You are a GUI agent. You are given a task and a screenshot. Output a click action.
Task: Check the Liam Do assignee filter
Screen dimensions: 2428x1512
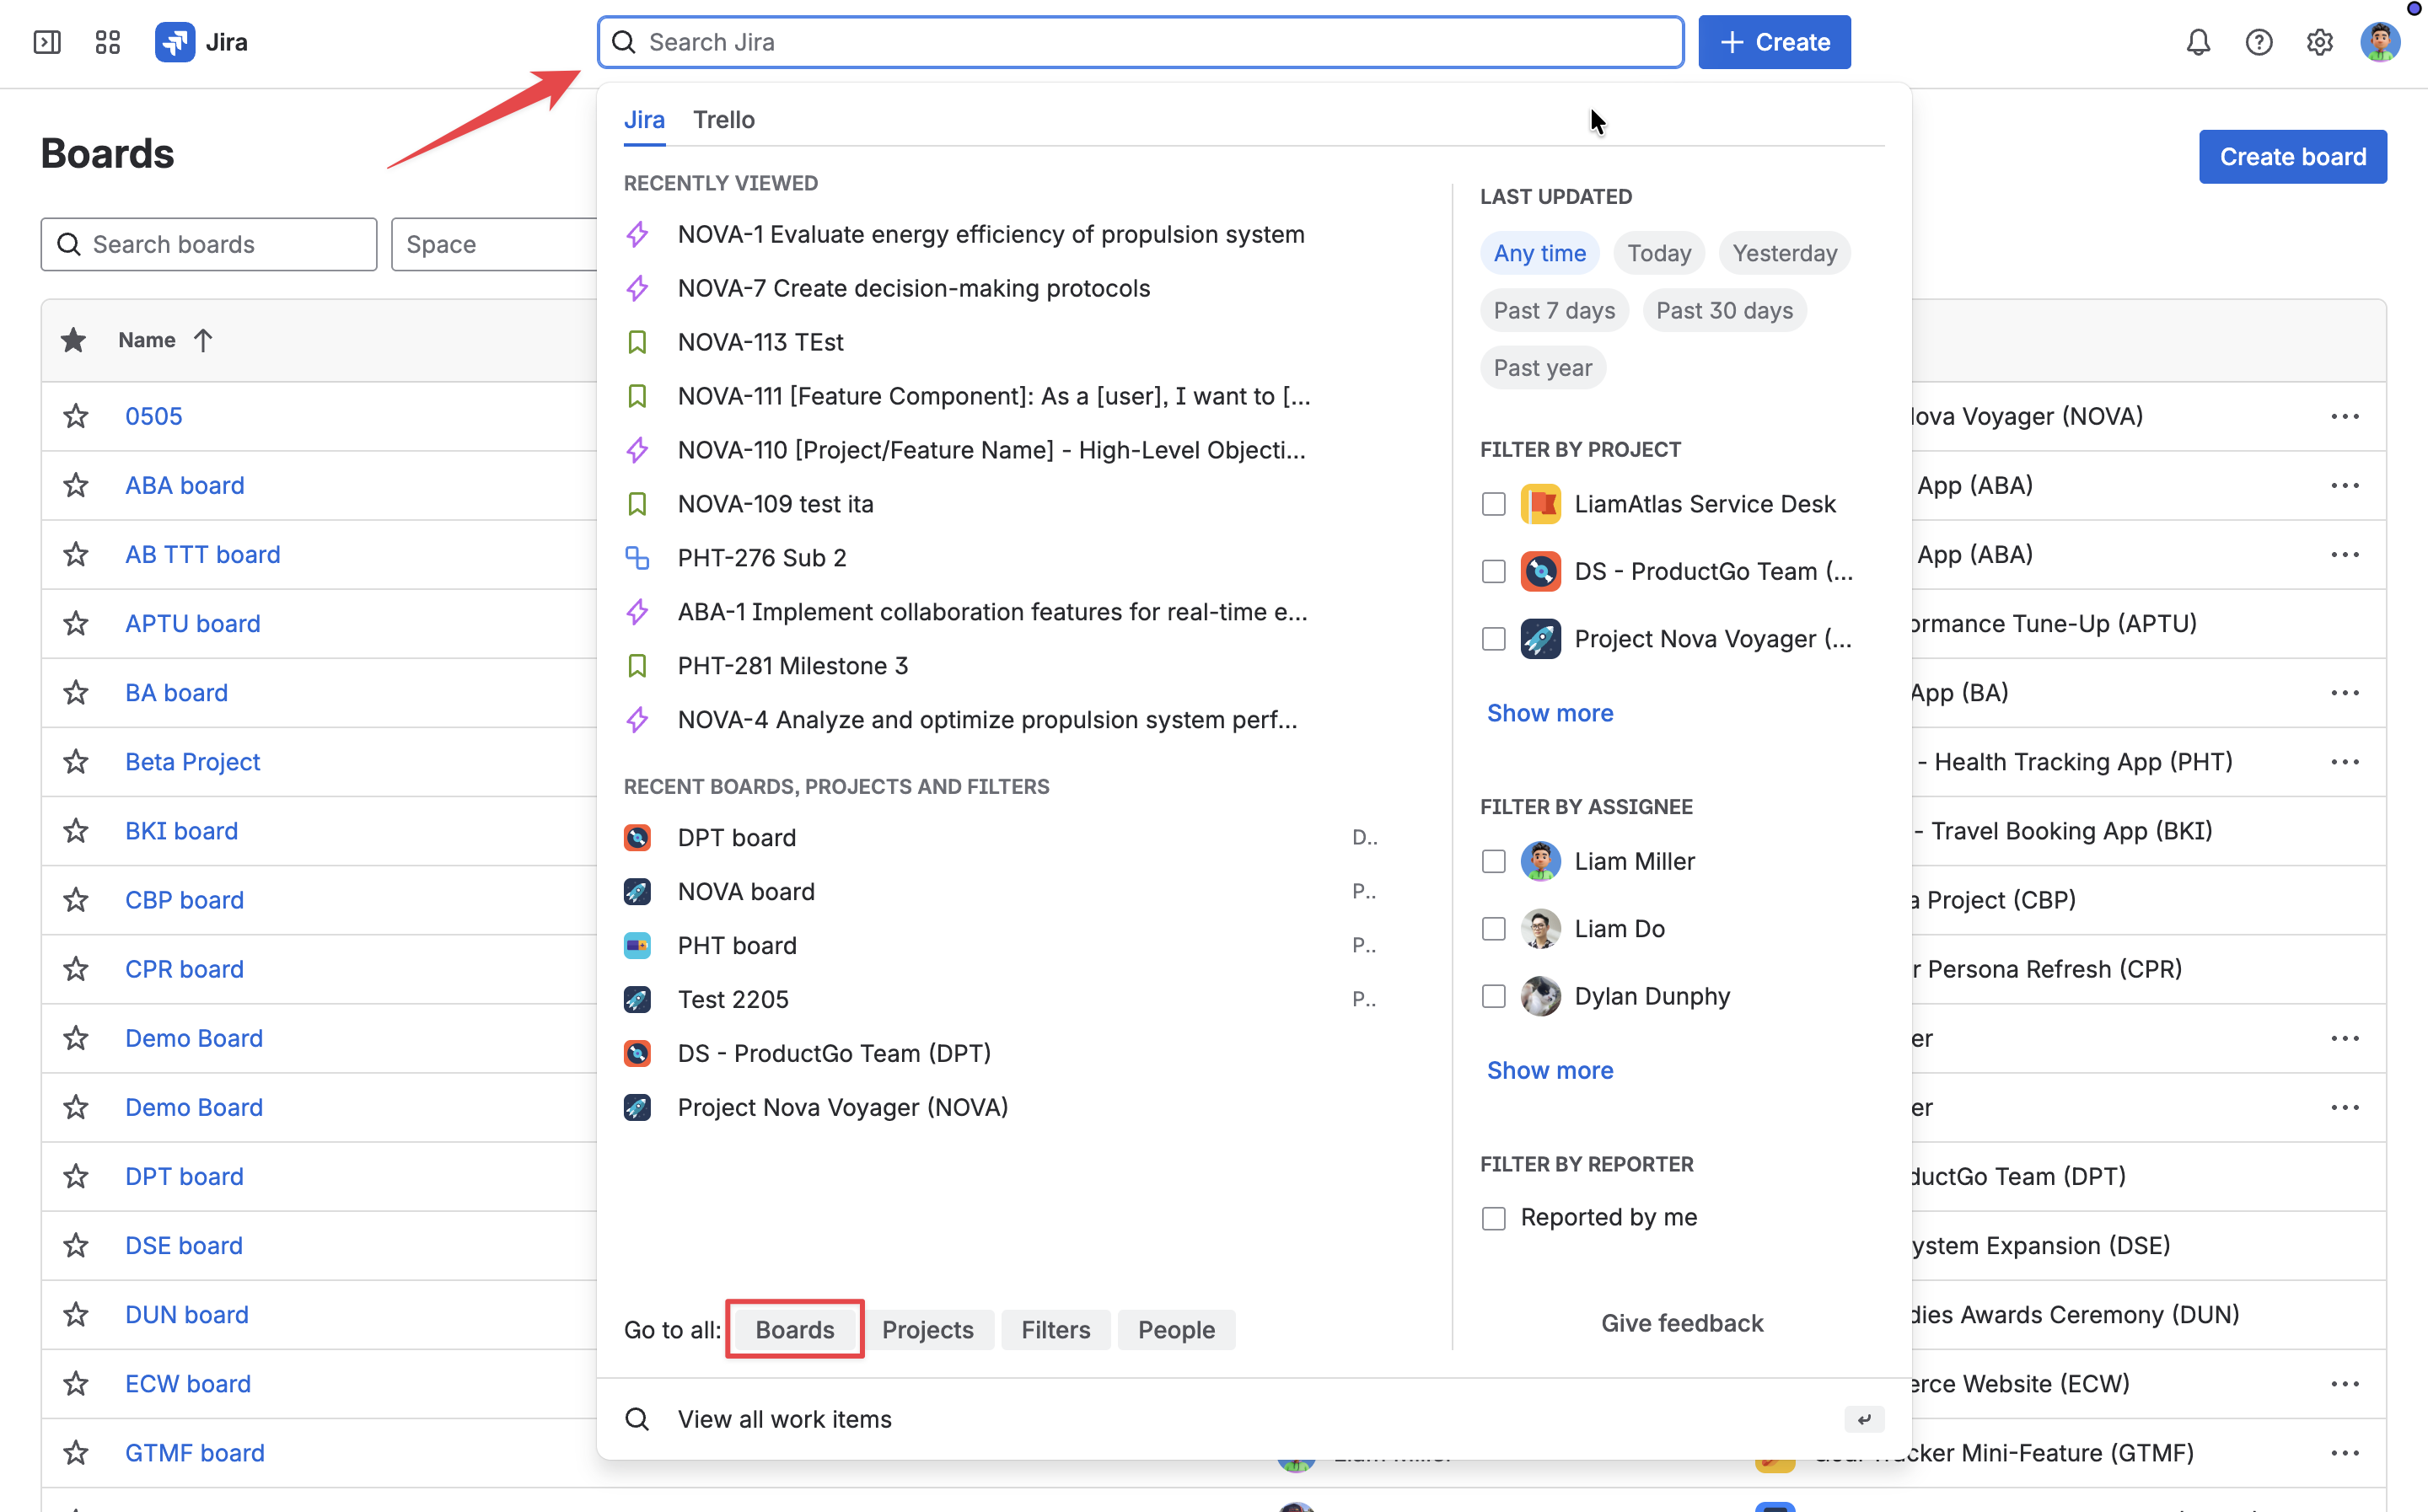(x=1493, y=929)
